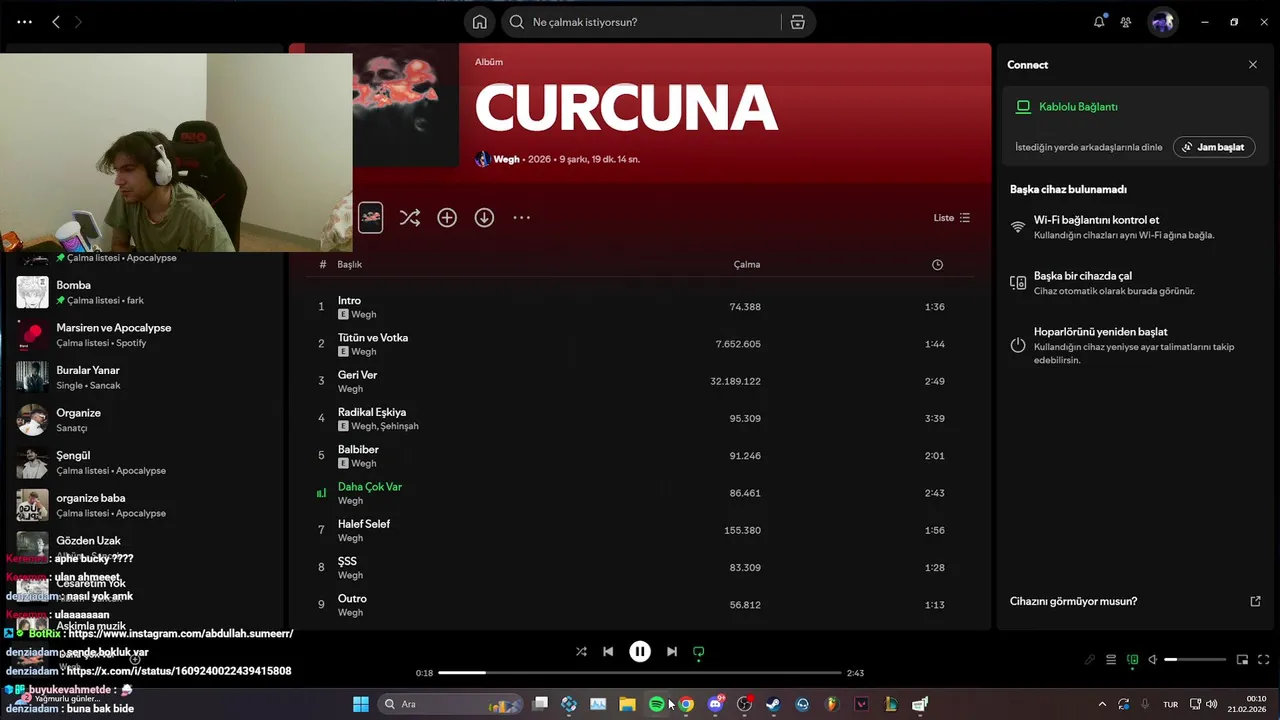Go forward with the right arrow
This screenshot has width=1280, height=720.
[78, 22]
